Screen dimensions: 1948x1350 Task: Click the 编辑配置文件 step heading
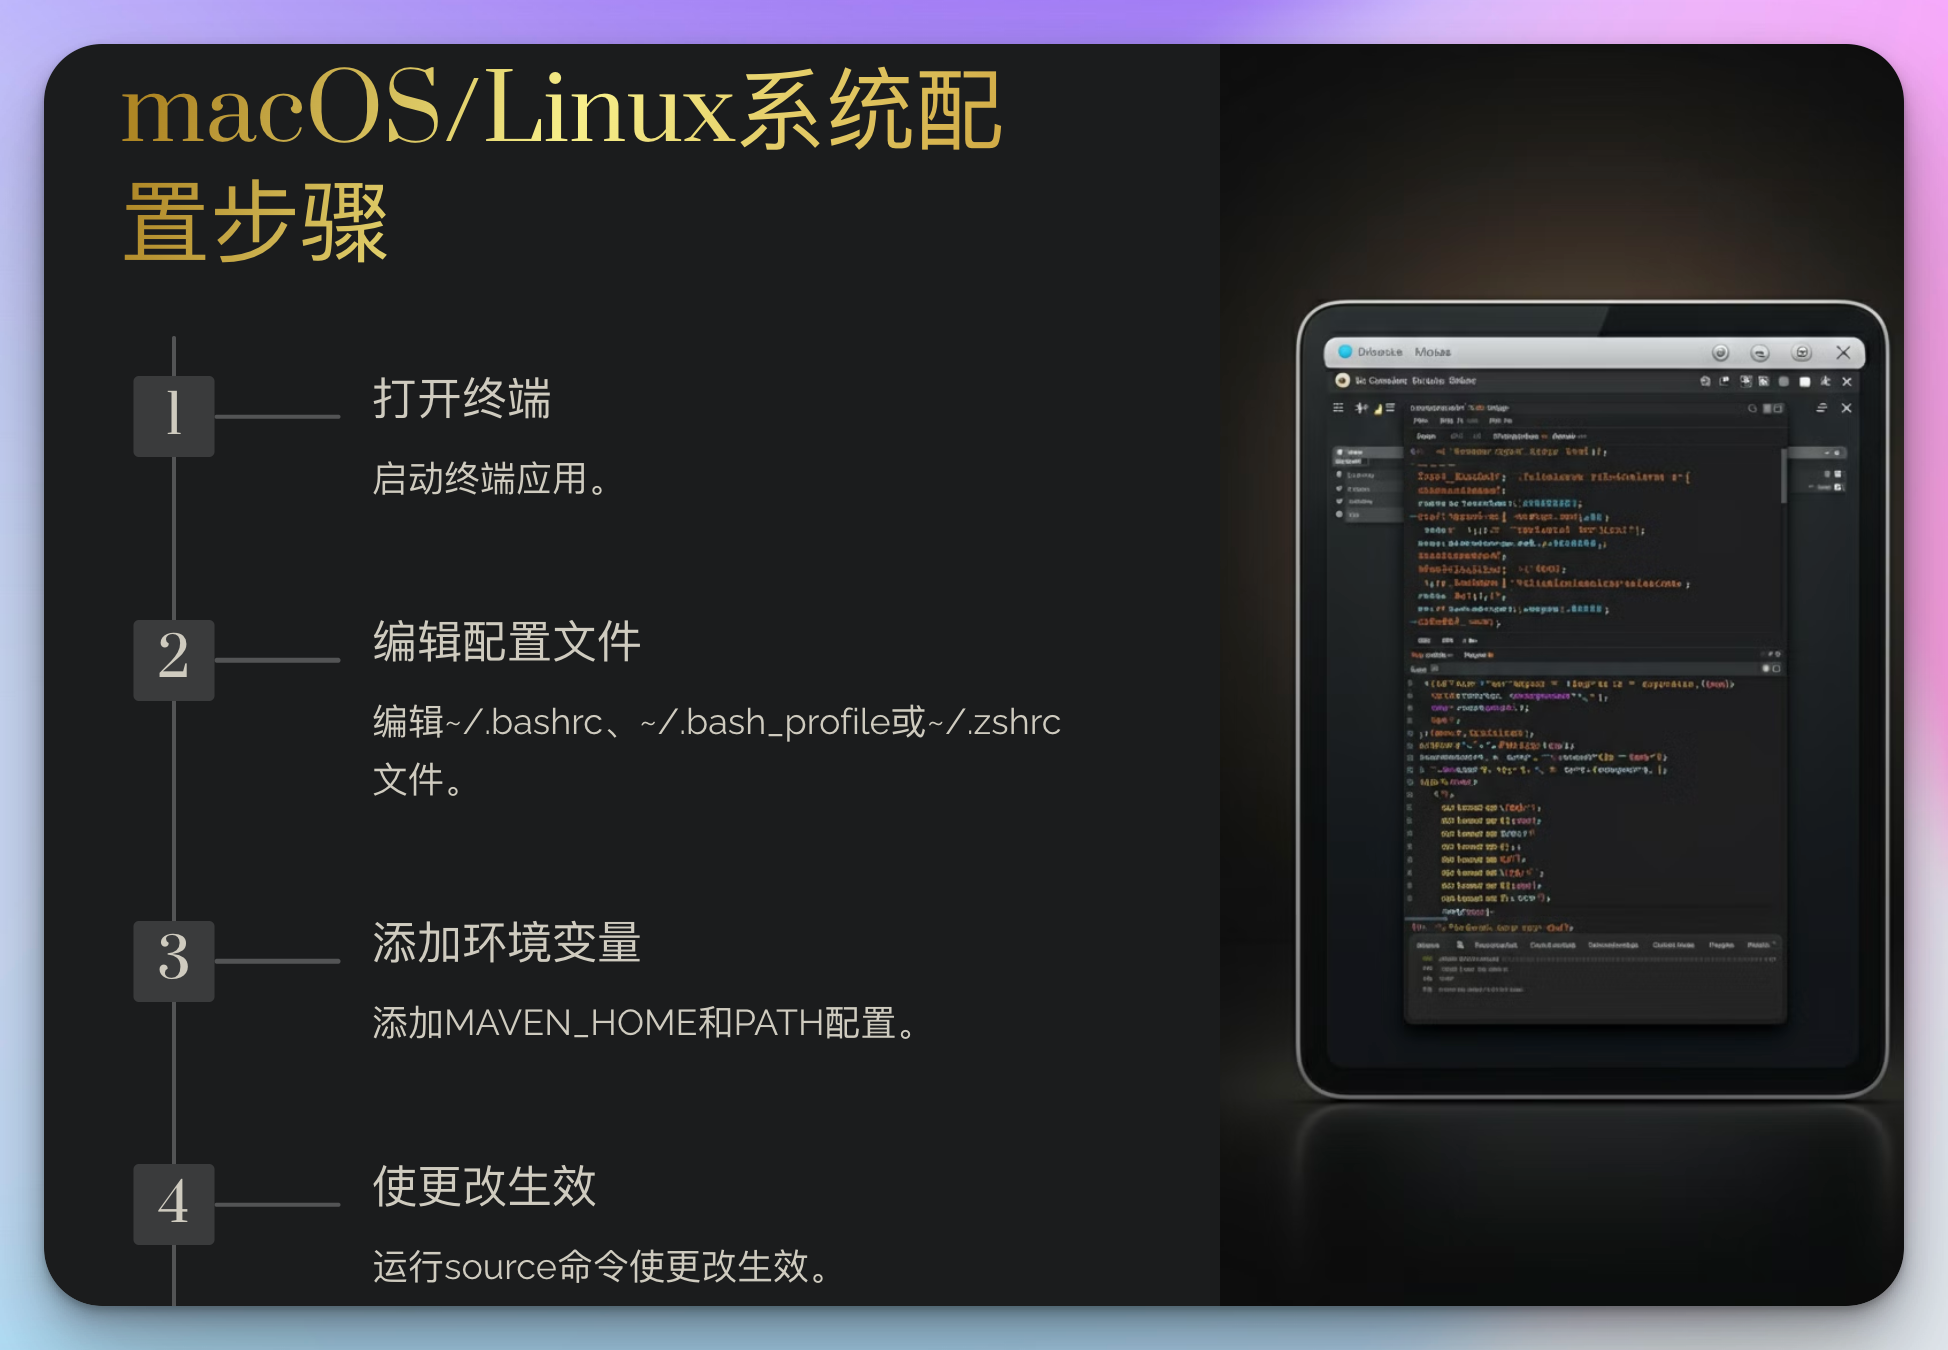[506, 642]
